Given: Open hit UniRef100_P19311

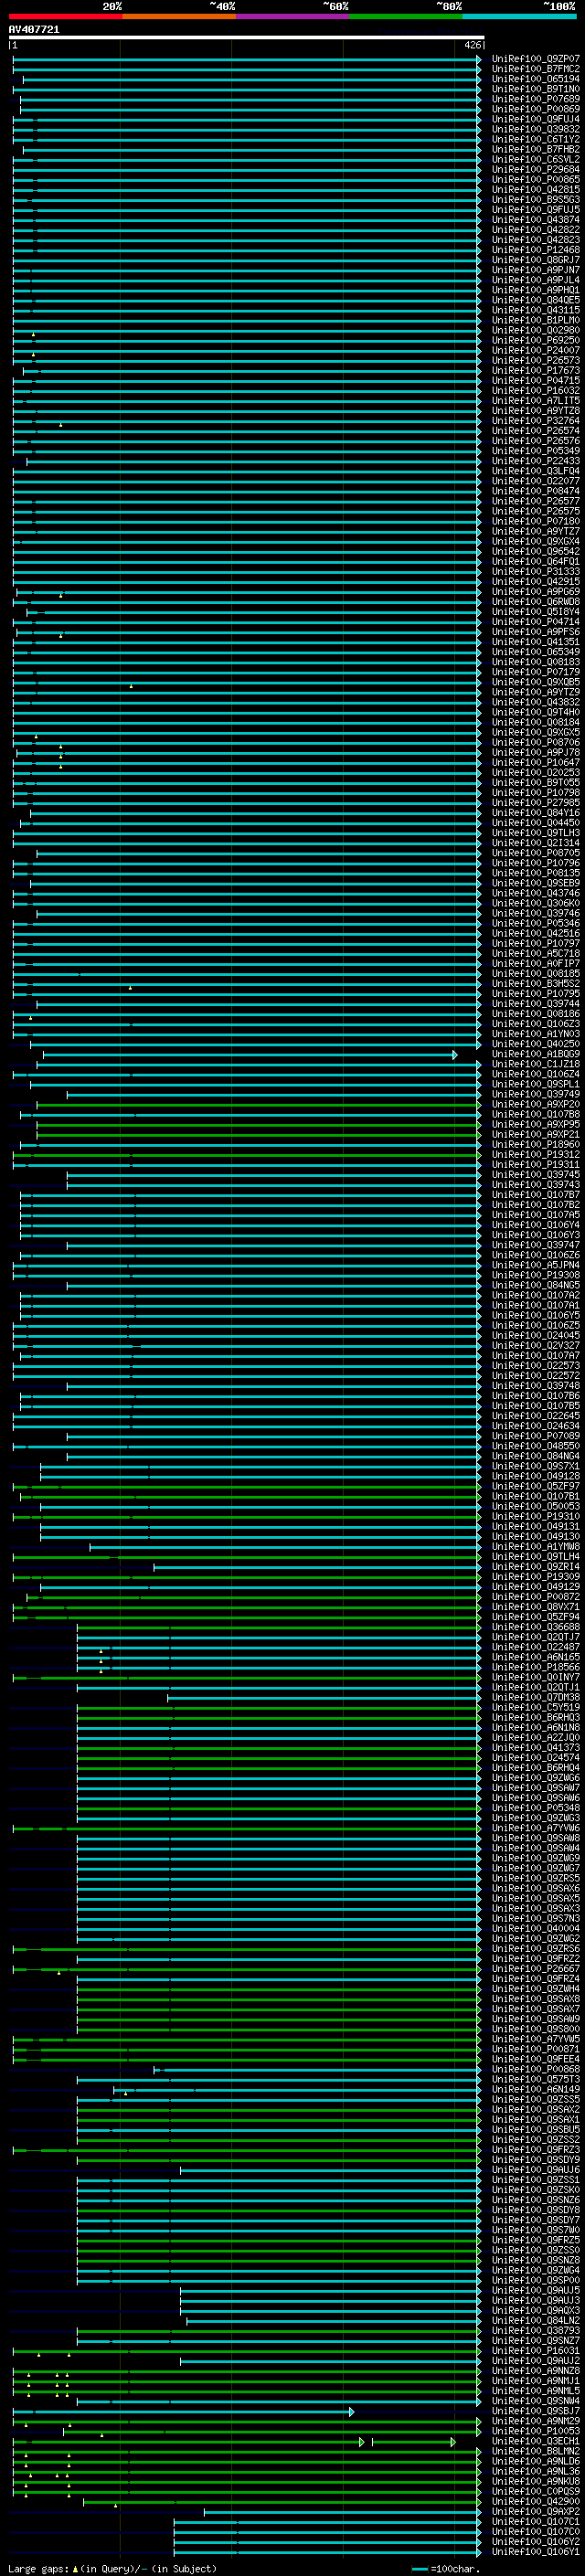Looking at the screenshot, I should pos(536,1165).
